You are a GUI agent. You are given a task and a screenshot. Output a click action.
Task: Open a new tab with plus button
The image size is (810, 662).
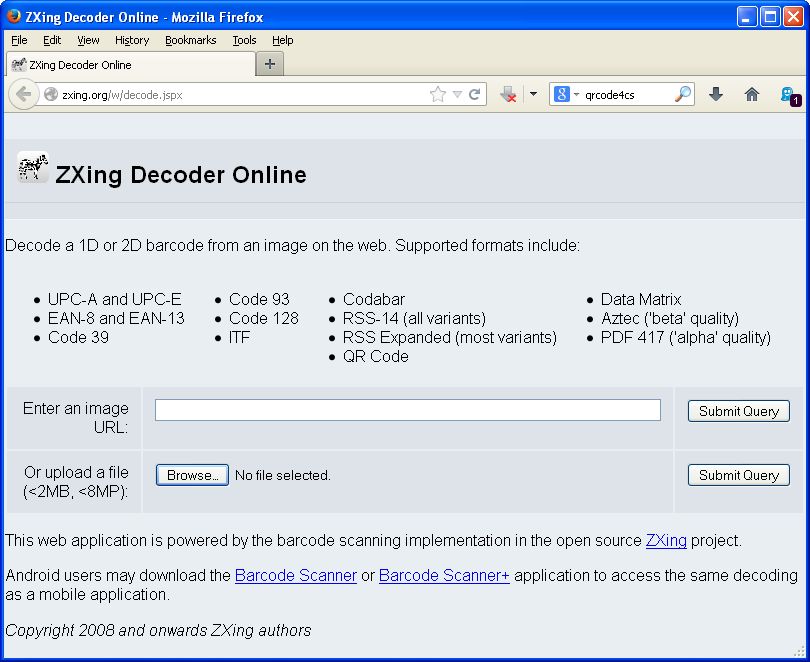tap(270, 64)
